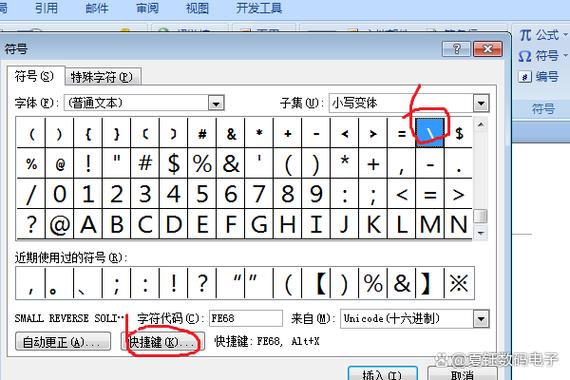Open the 视图 ribbon tab
The height and width of the screenshot is (380, 570).
click(197, 8)
